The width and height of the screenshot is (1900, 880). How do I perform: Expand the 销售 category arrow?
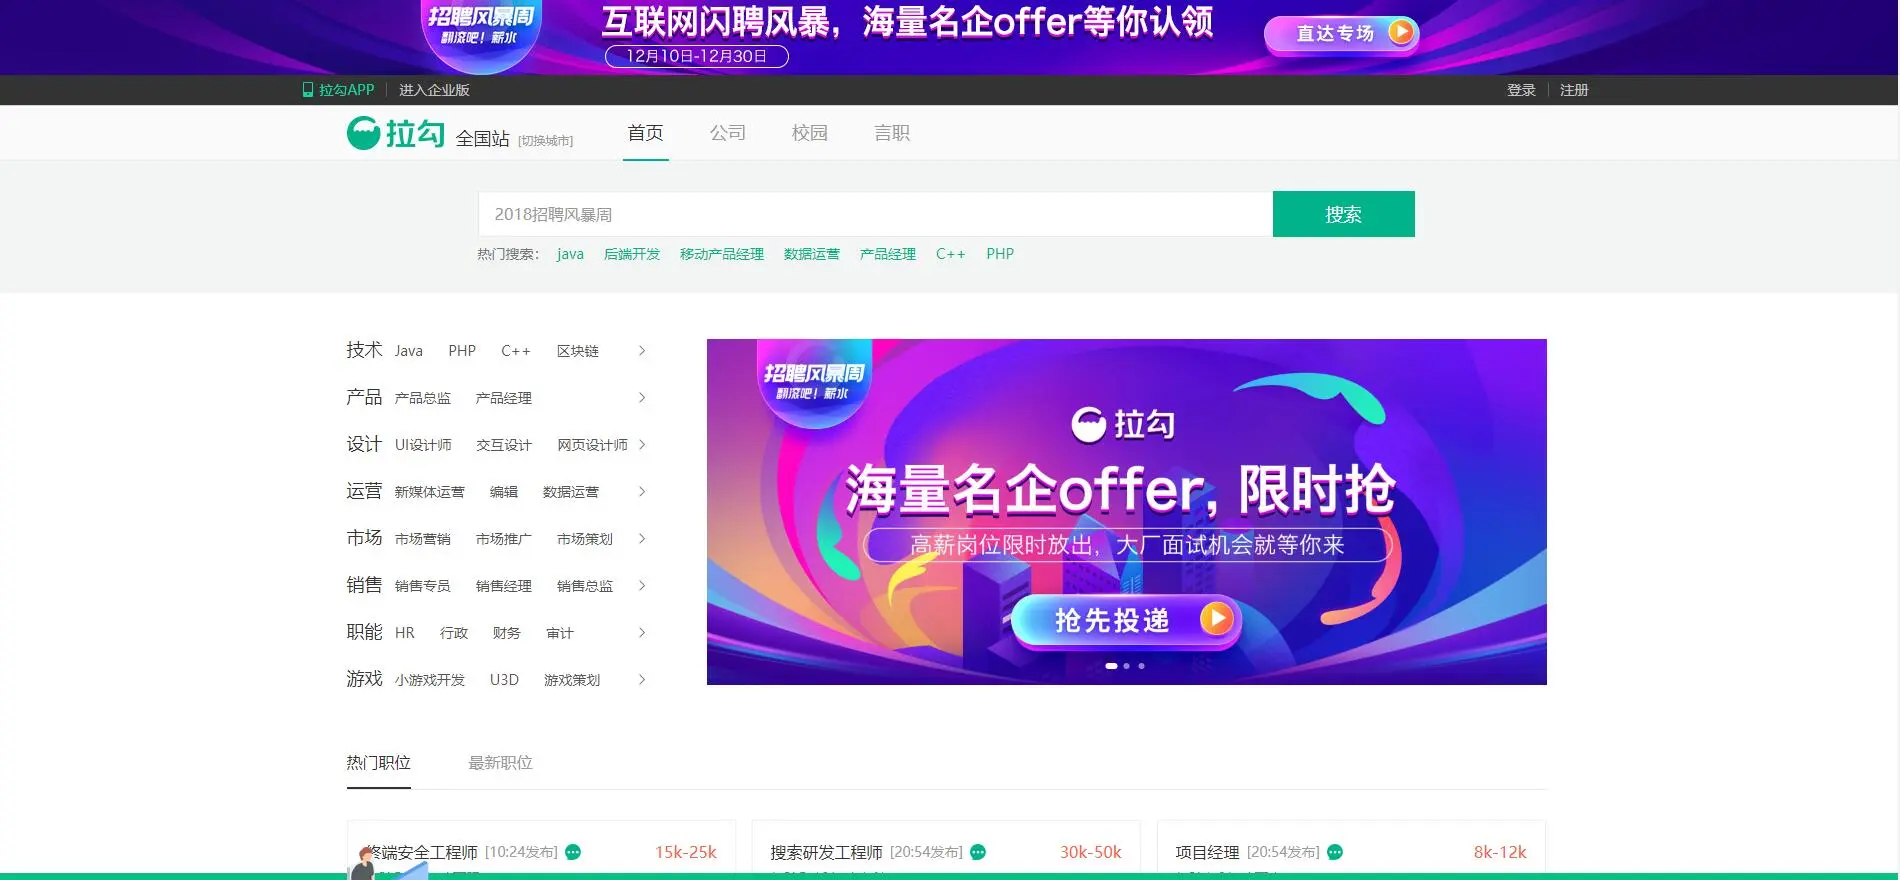(642, 586)
